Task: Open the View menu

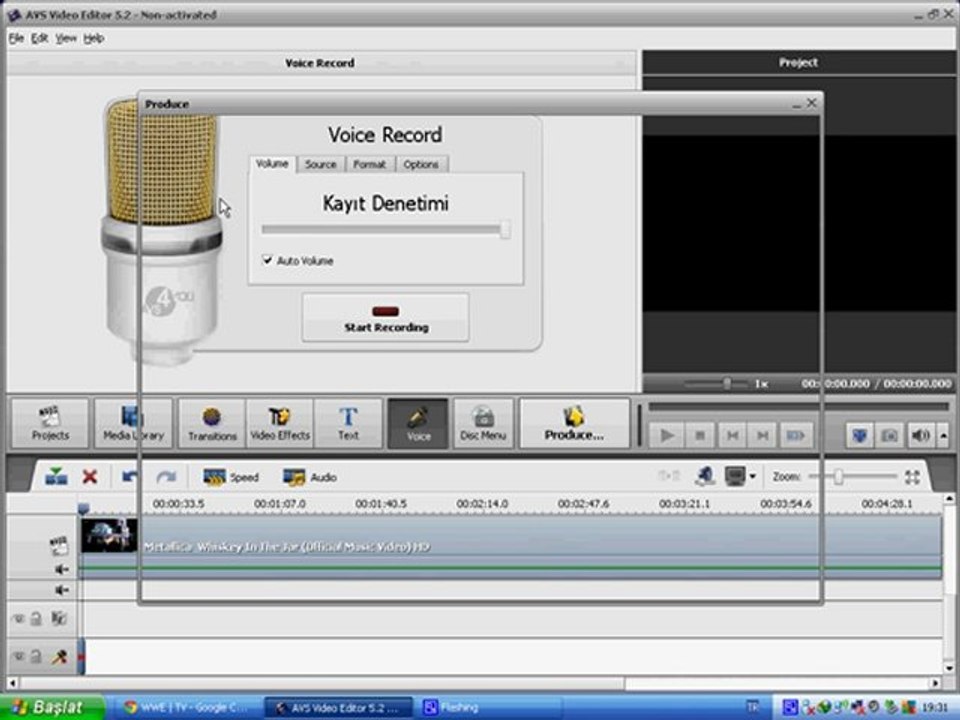Action: (66, 38)
